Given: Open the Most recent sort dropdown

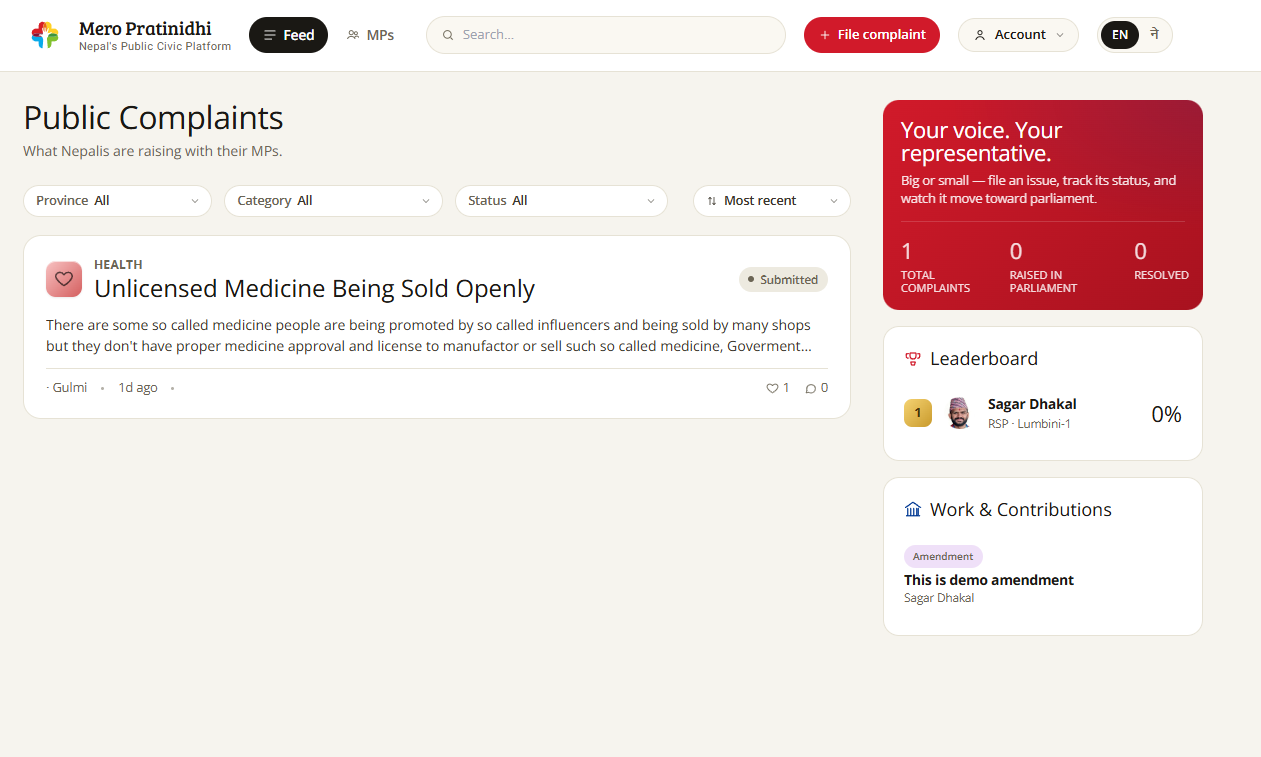Looking at the screenshot, I should click(x=771, y=201).
